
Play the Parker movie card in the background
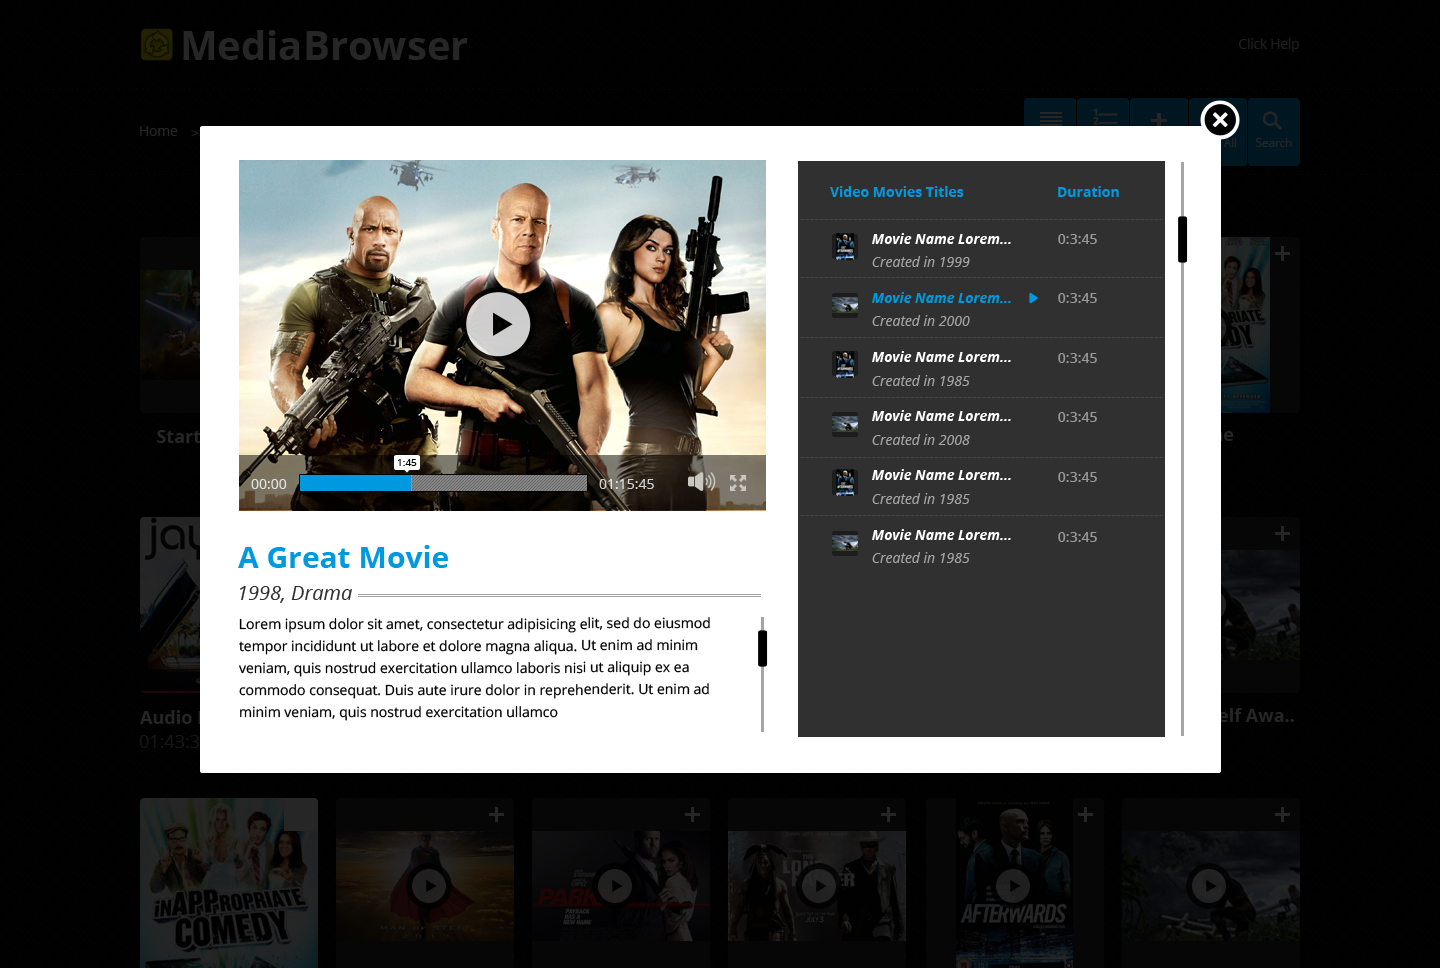[x=615, y=886]
